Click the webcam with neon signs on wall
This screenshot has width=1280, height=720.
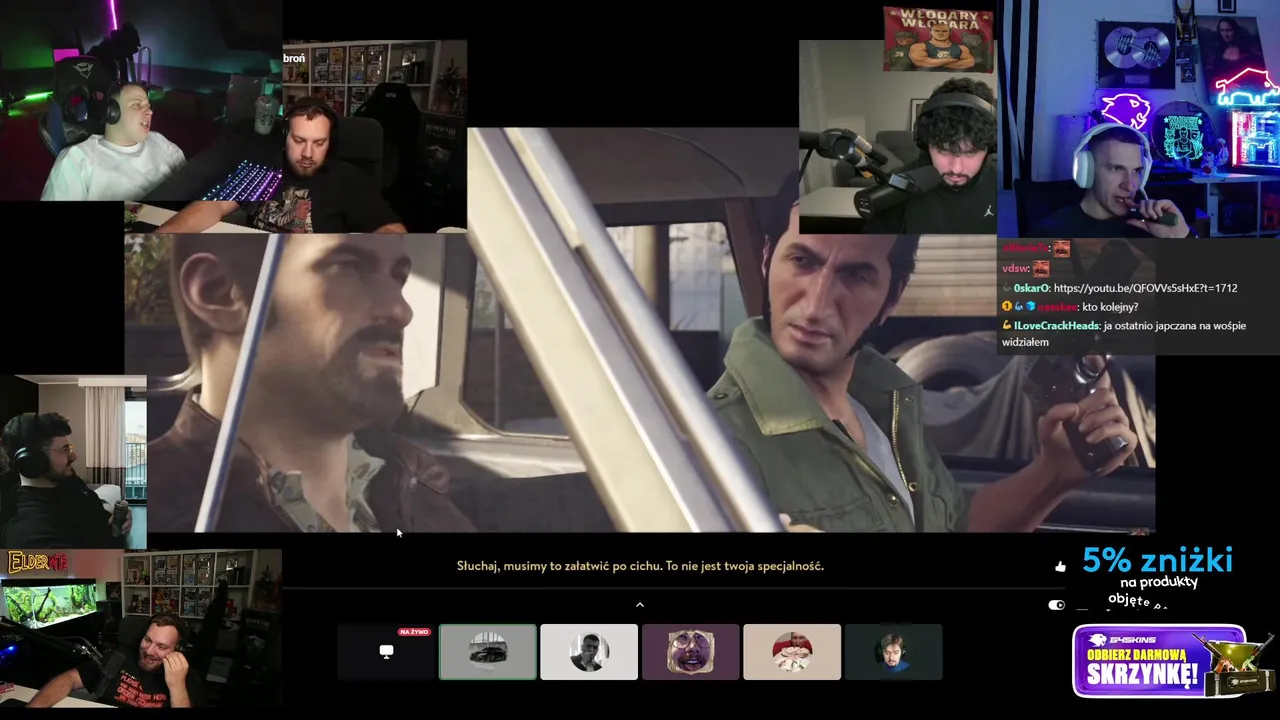1140,118
